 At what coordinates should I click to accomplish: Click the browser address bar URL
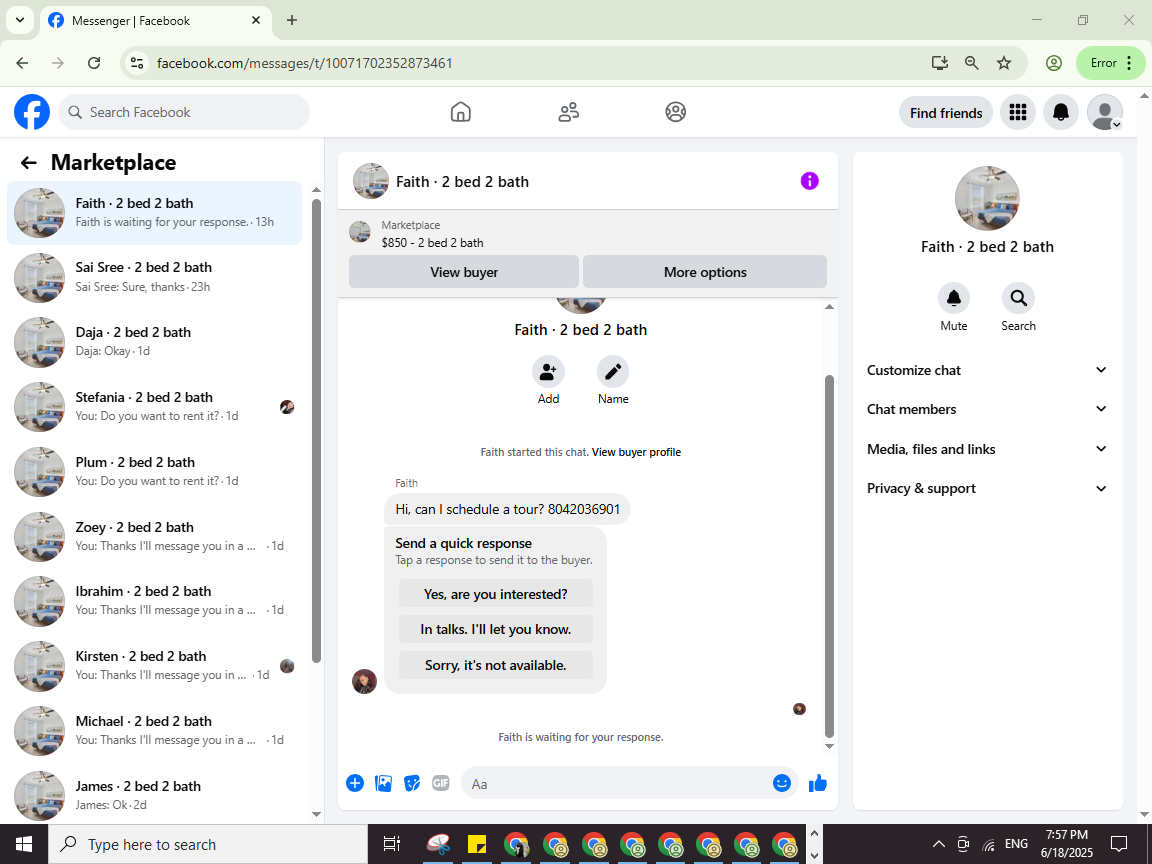pyautogui.click(x=304, y=63)
